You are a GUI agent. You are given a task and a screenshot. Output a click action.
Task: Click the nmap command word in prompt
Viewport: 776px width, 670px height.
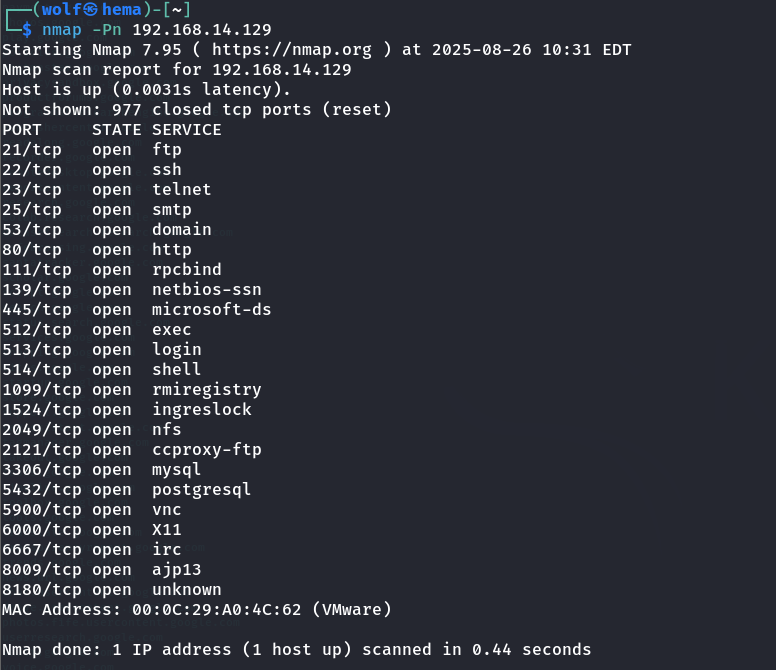click(x=62, y=30)
